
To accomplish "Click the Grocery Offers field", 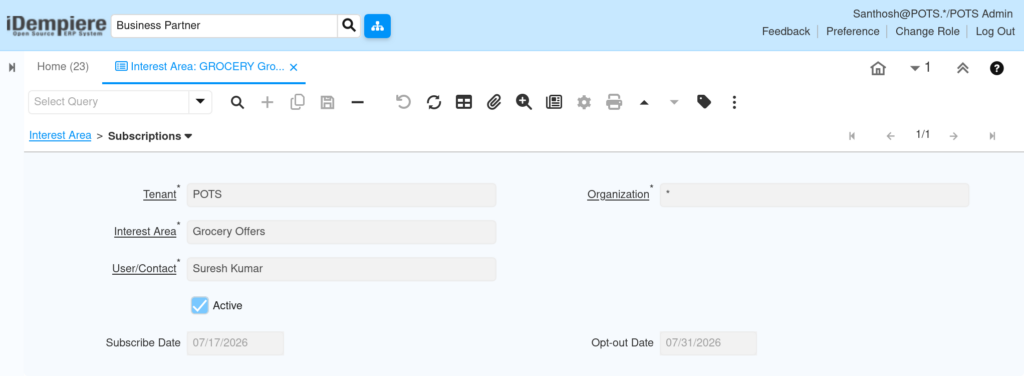I will (341, 232).
